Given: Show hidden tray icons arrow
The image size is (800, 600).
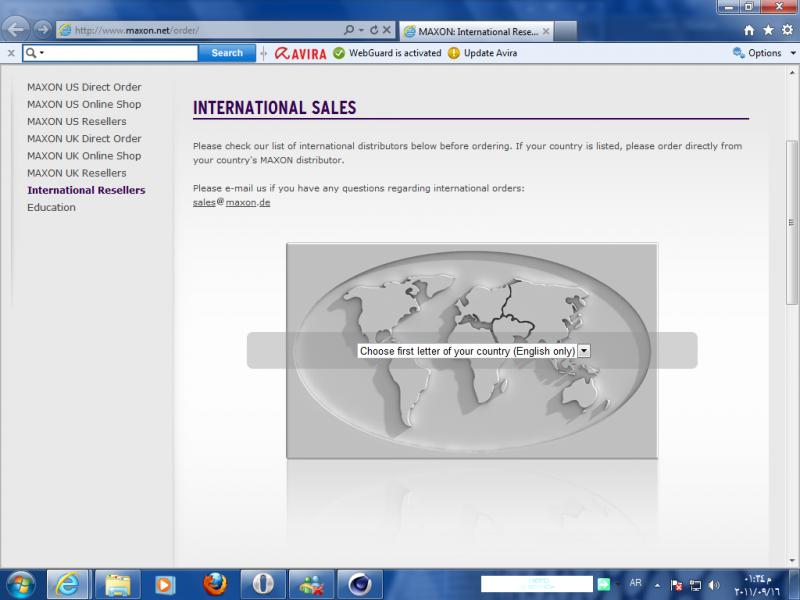Looking at the screenshot, I should coord(657,585).
